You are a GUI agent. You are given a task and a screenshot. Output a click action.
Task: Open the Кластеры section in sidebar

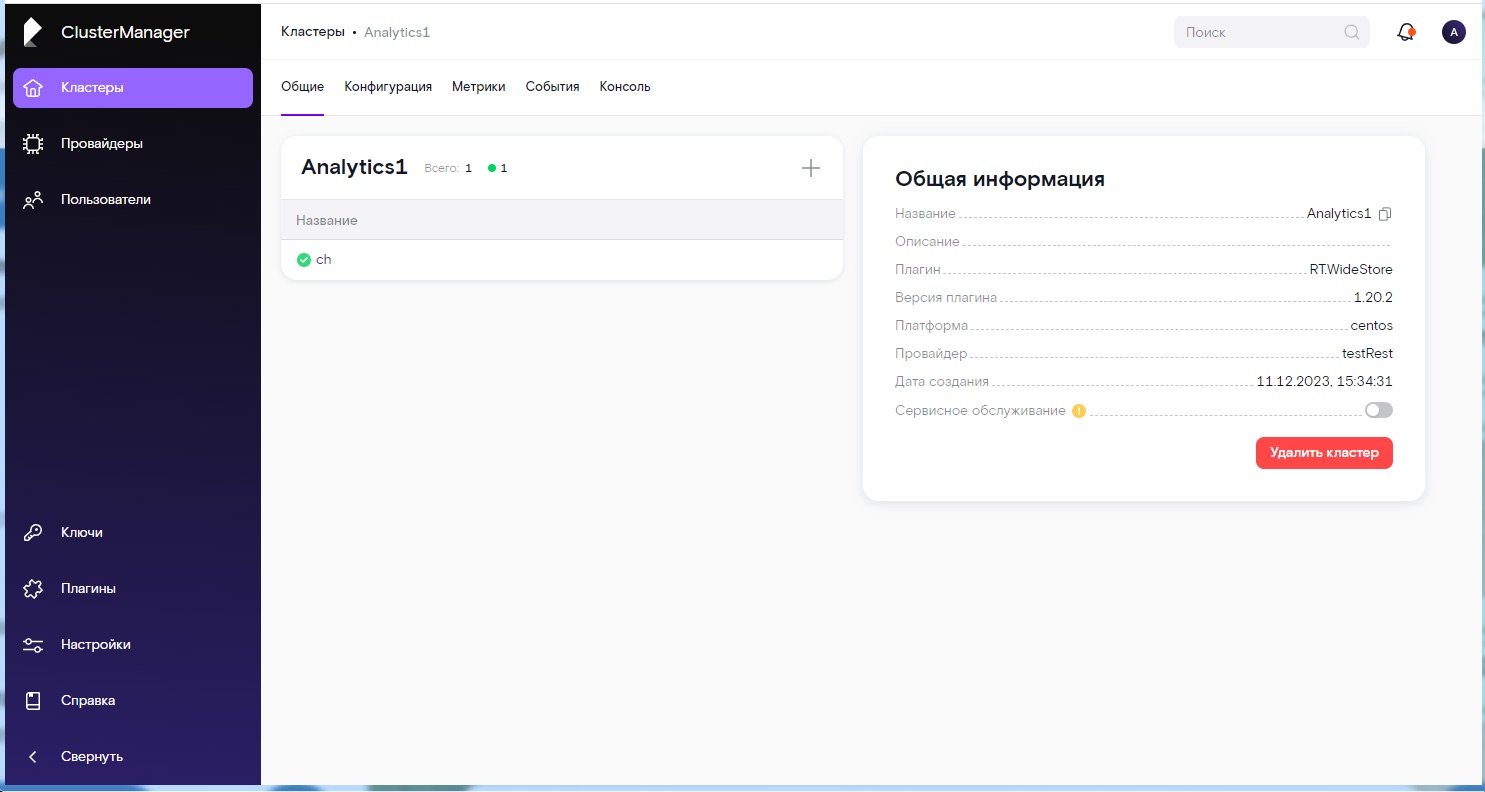[133, 87]
